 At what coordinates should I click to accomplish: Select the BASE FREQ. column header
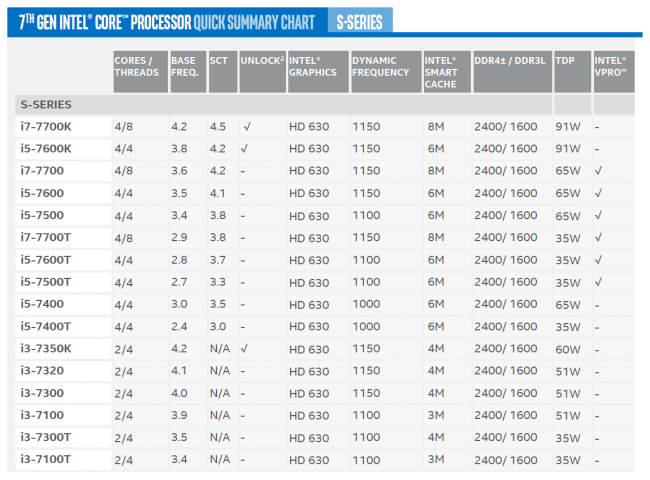[184, 66]
